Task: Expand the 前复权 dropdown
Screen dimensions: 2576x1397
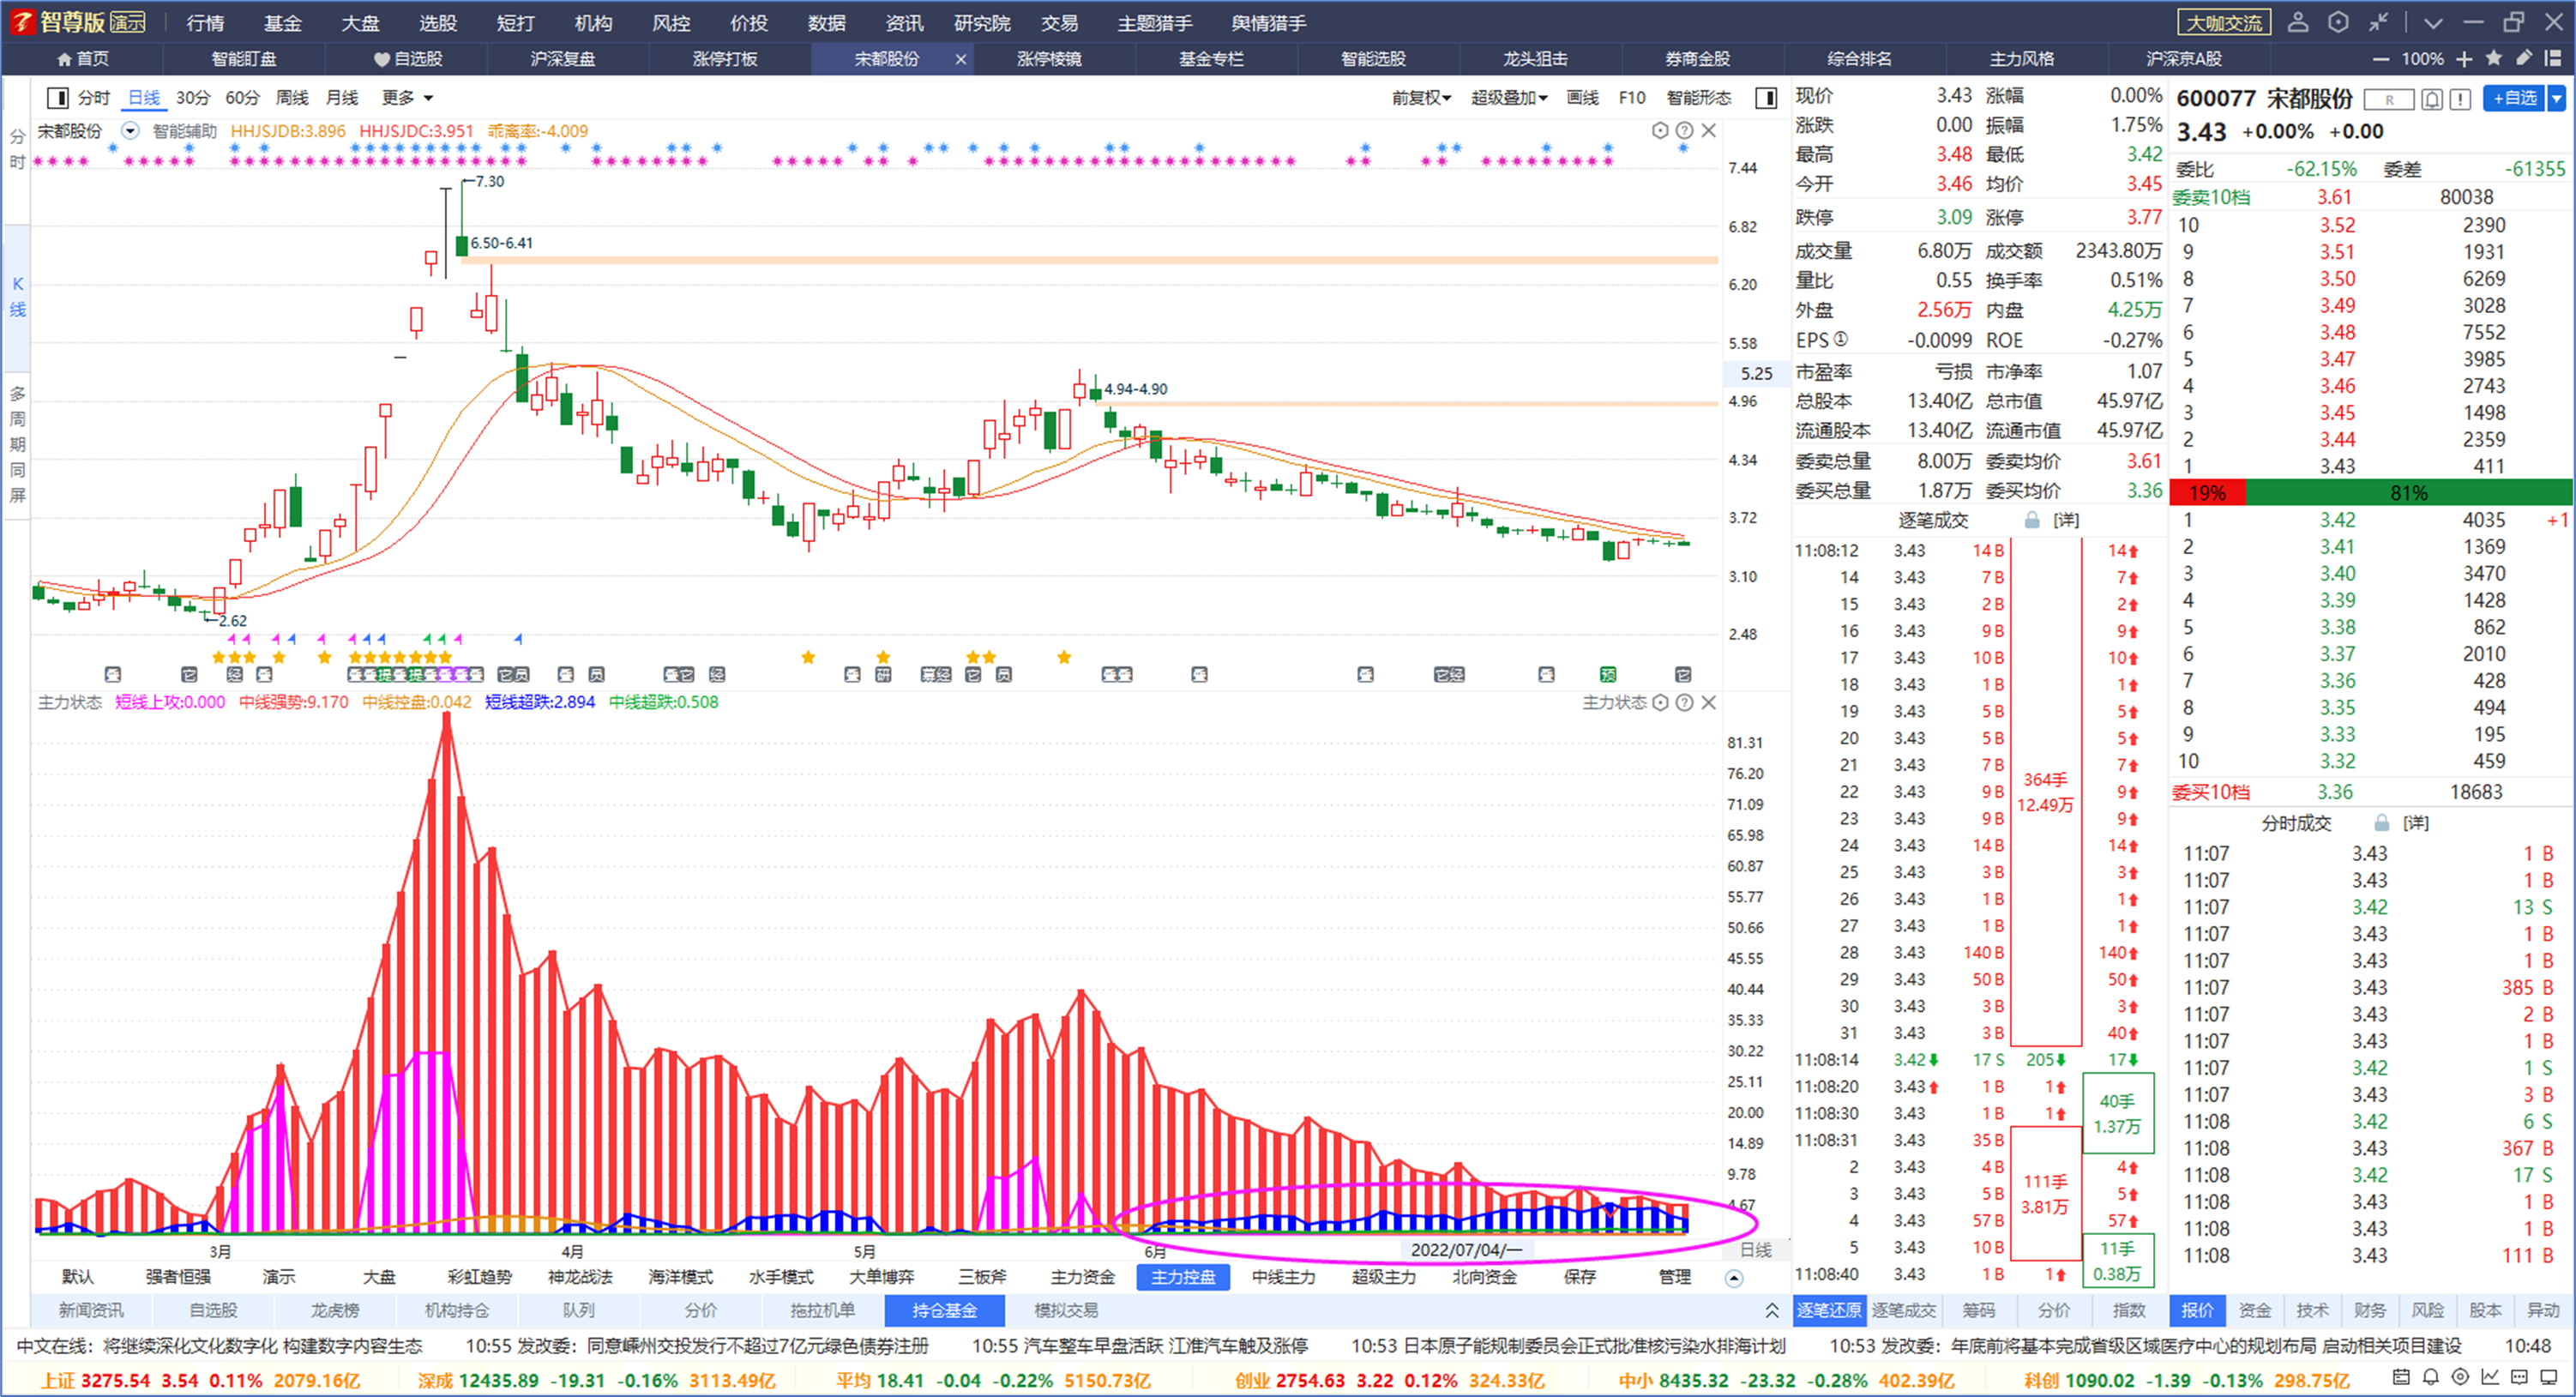Action: (1421, 98)
